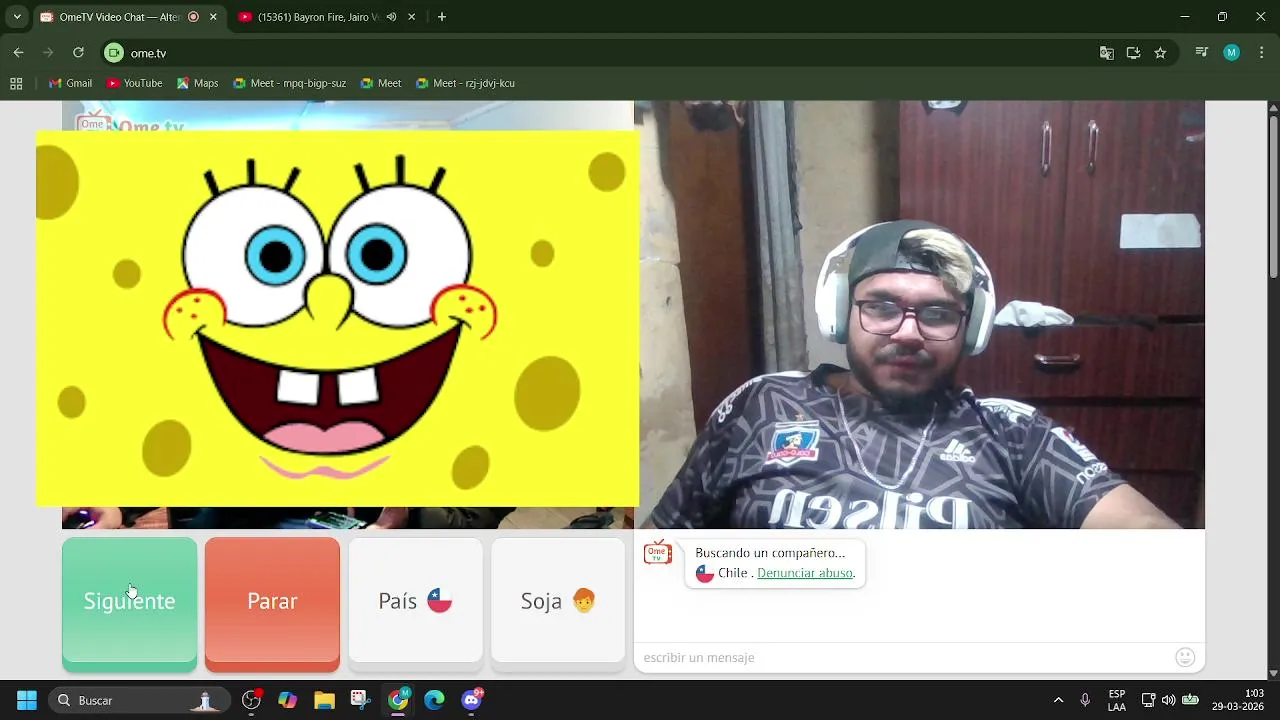Screen dimensions: 1280x720
Task: Open Google Chrome from the taskbar
Action: tap(398, 700)
